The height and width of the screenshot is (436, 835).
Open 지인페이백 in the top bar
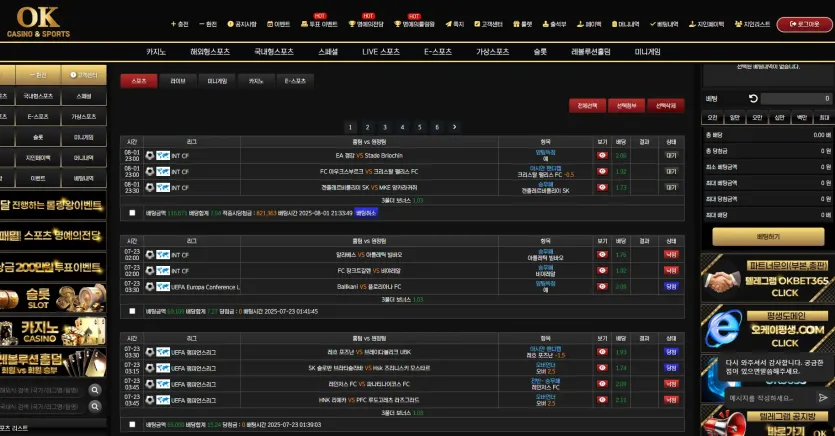coord(706,24)
